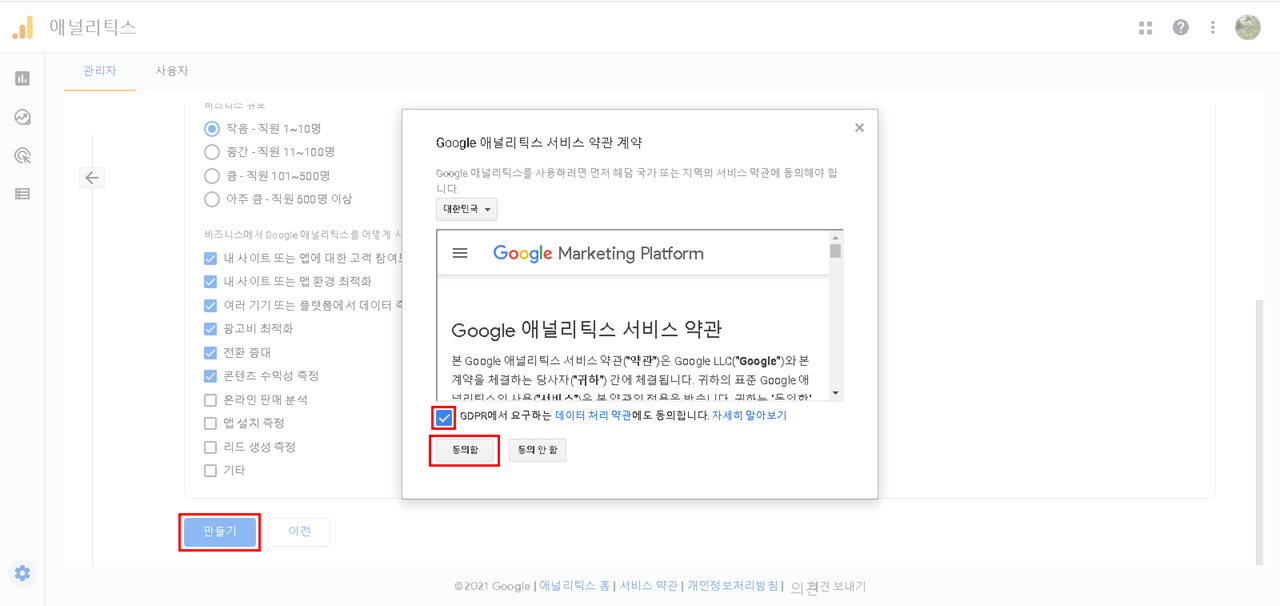The image size is (1280, 606).
Task: Uncheck 콘텐츠 수익성 측정 checkbox
Action: pyautogui.click(x=210, y=376)
